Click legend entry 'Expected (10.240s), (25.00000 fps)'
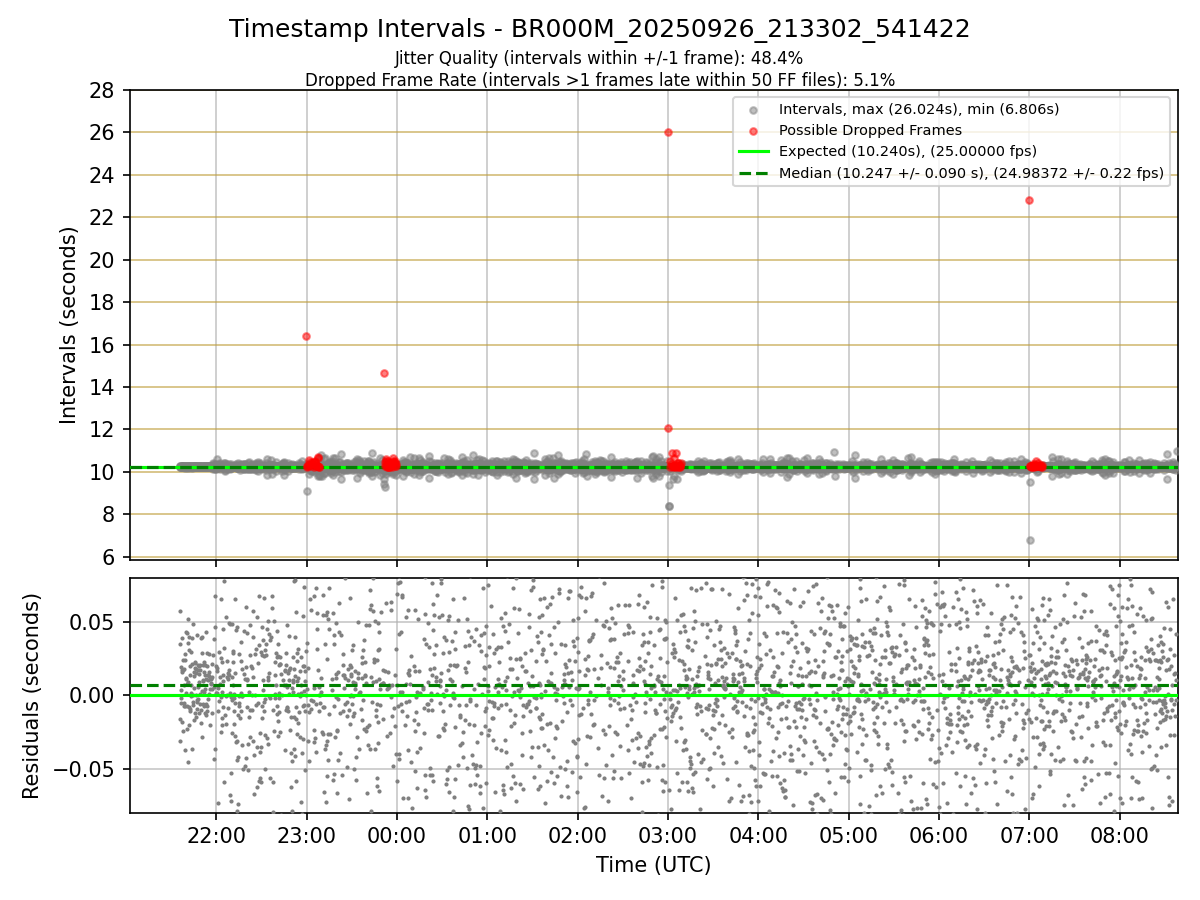This screenshot has height=900, width=1200. 908,152
